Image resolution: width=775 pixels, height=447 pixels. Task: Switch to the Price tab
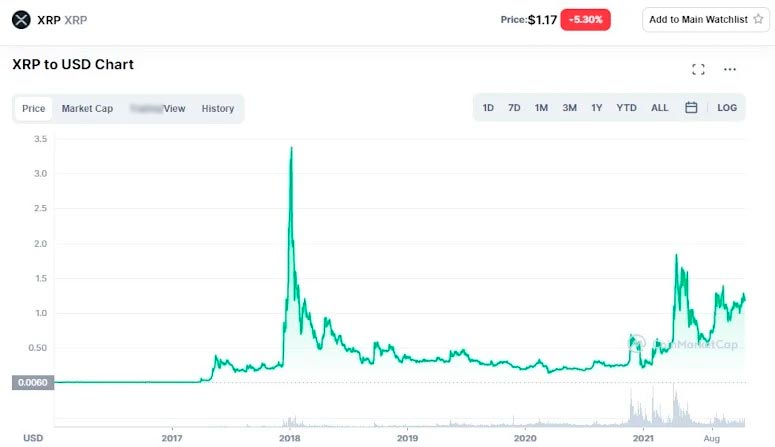pyautogui.click(x=34, y=108)
